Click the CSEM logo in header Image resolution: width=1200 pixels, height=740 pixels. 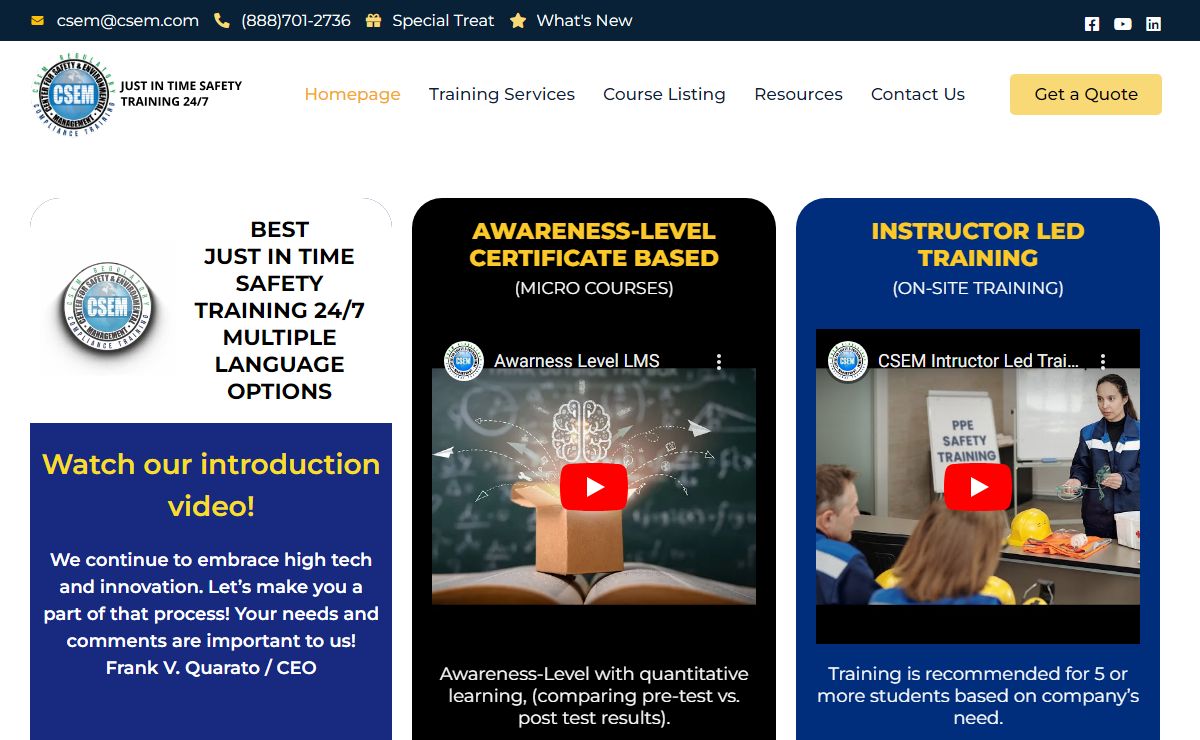[73, 94]
